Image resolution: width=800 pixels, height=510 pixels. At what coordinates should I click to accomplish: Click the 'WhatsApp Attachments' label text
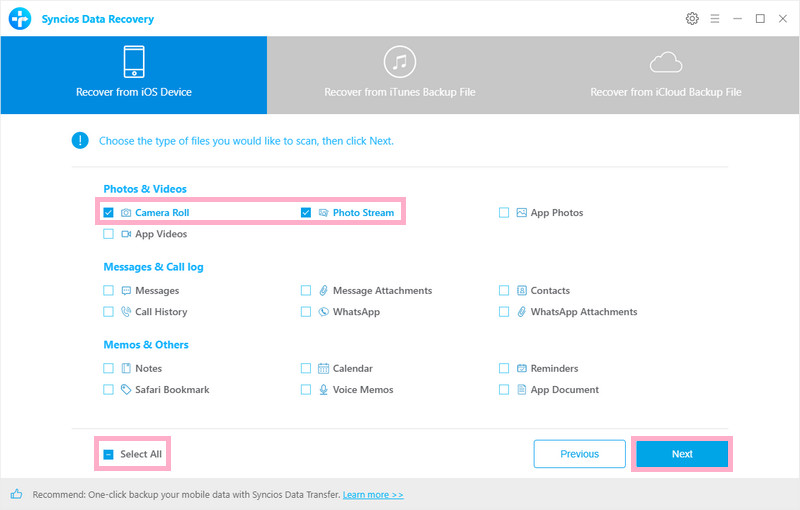(584, 312)
